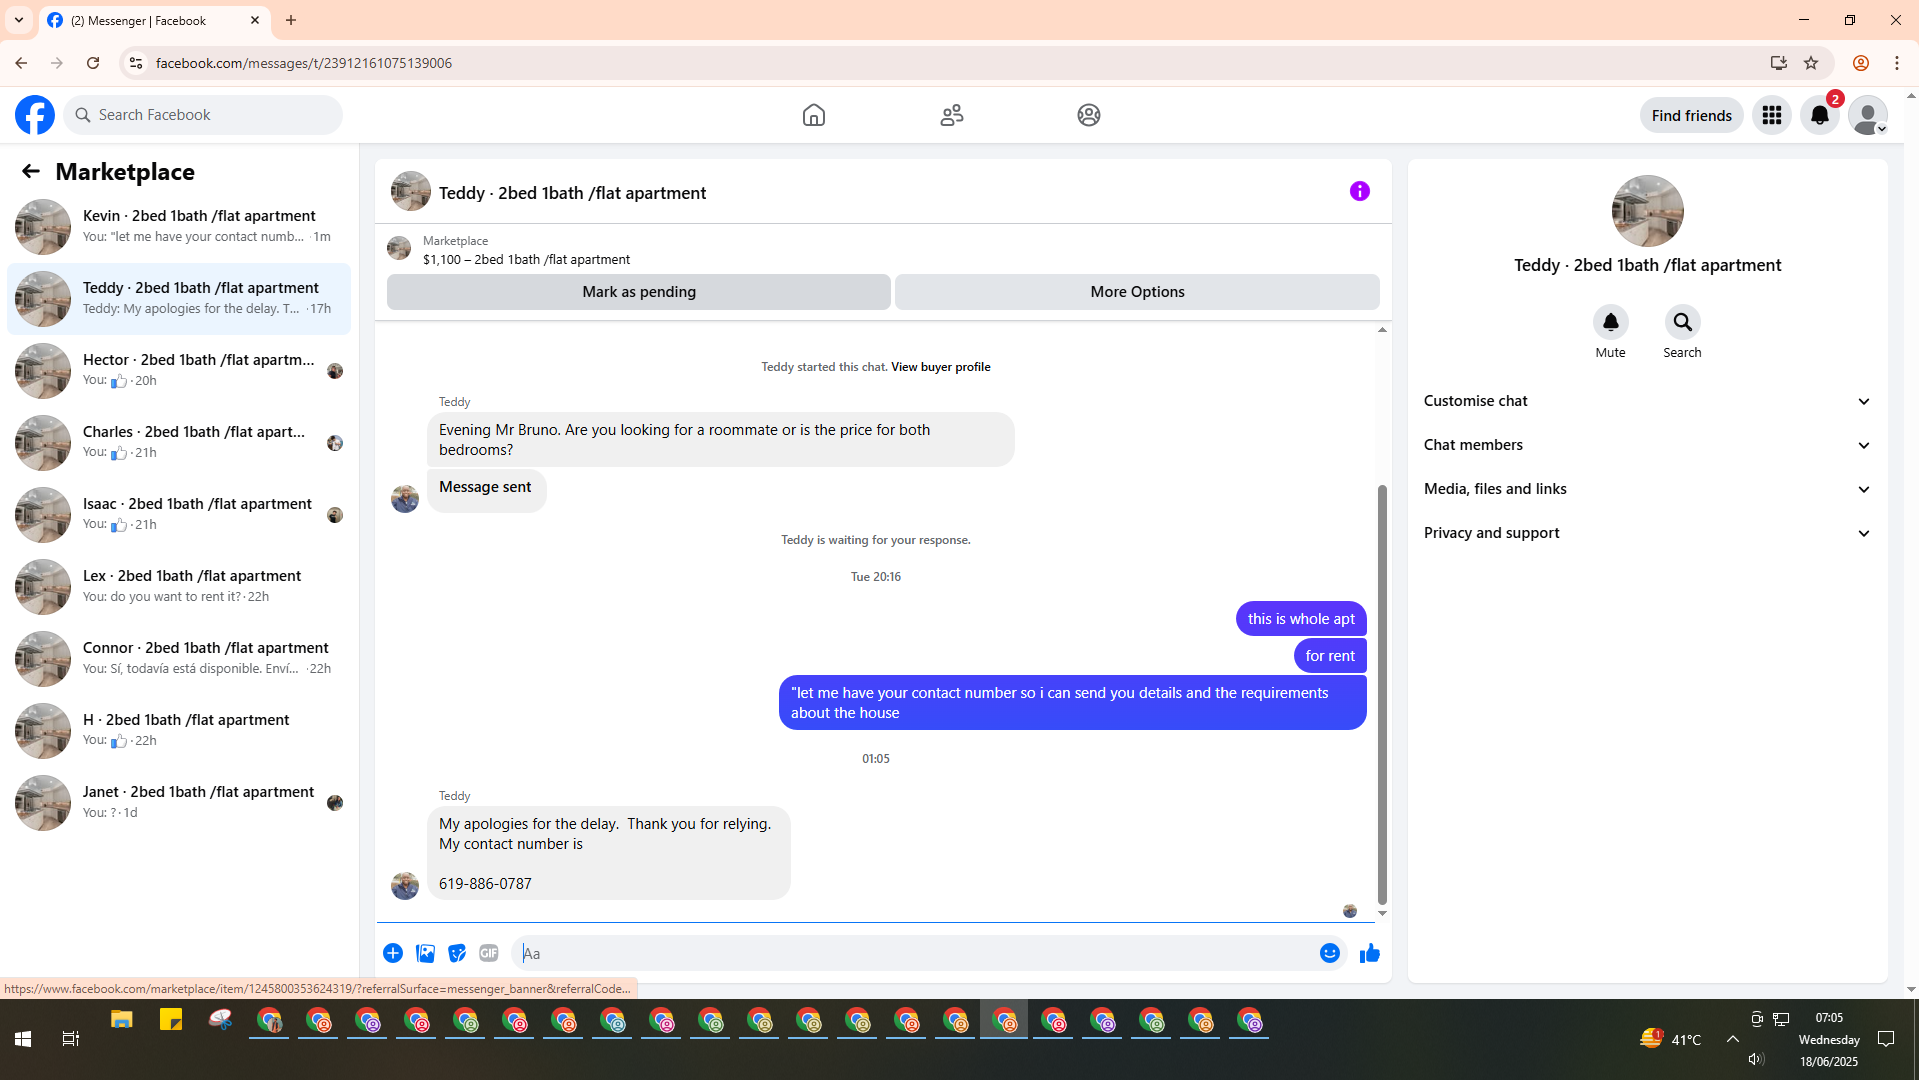Screen dimensions: 1919x1080
Task: Bookmark this page with star
Action: pos(1811,63)
